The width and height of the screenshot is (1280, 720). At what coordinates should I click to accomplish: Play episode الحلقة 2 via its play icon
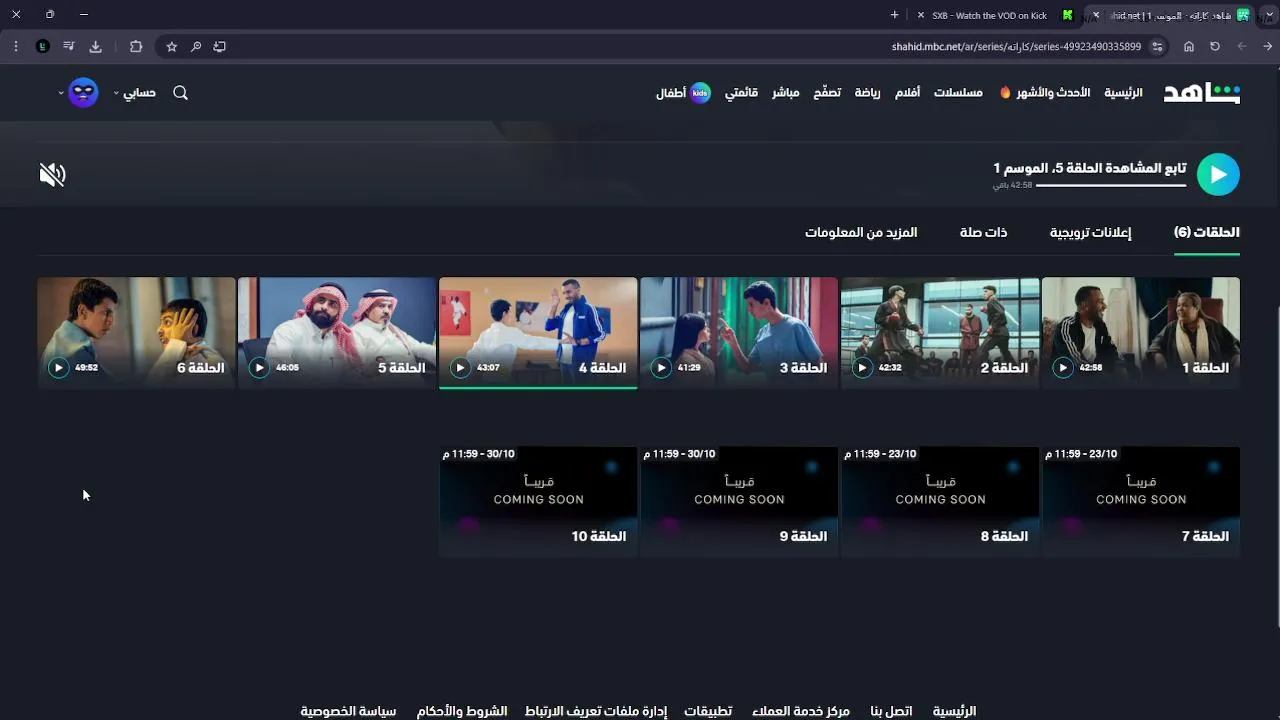(862, 368)
